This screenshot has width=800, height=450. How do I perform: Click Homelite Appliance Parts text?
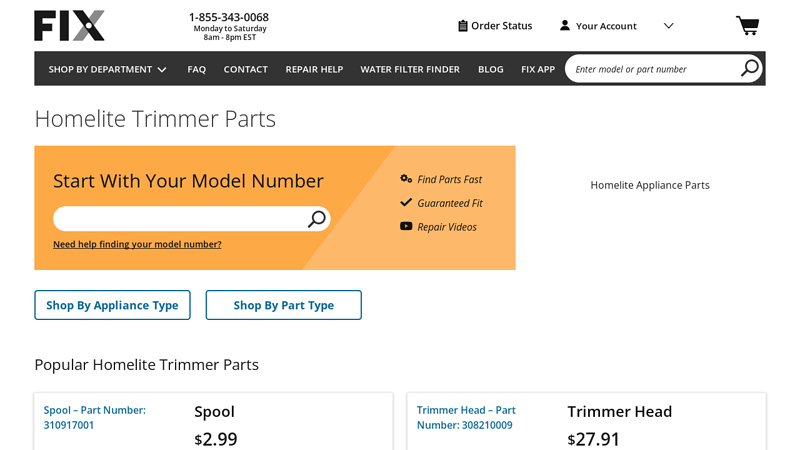point(650,185)
